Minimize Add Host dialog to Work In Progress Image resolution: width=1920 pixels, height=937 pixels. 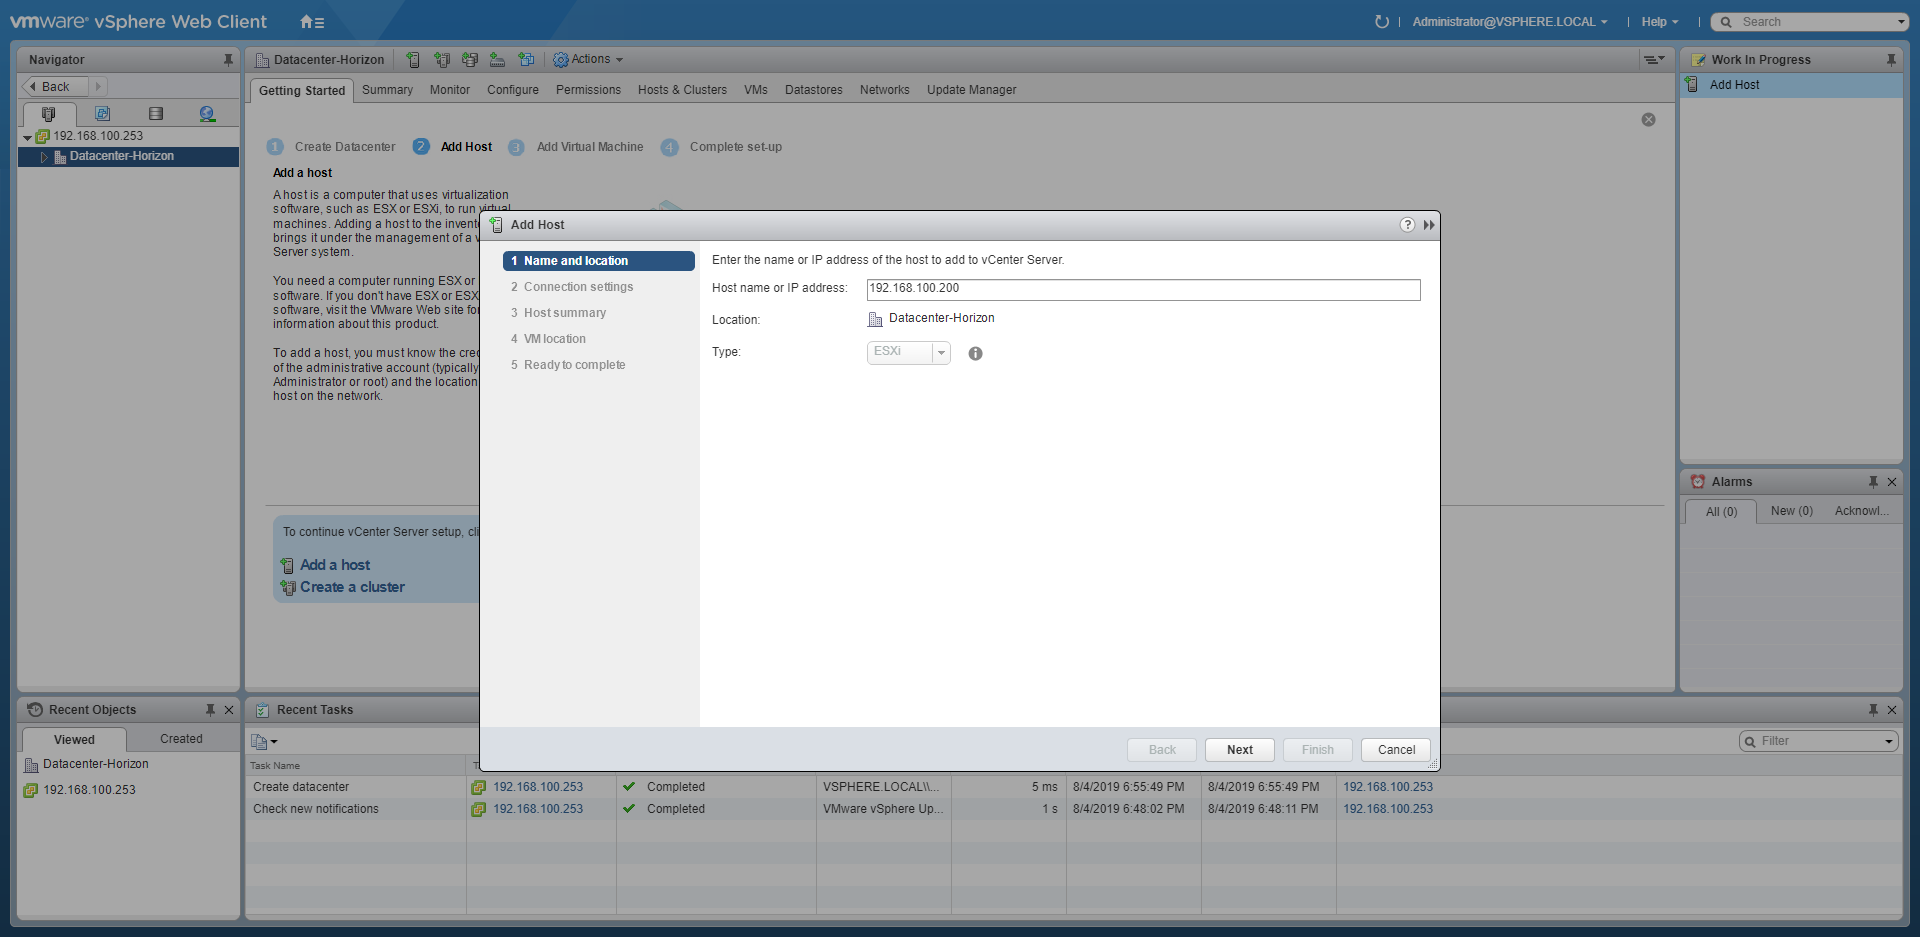pos(1429,225)
